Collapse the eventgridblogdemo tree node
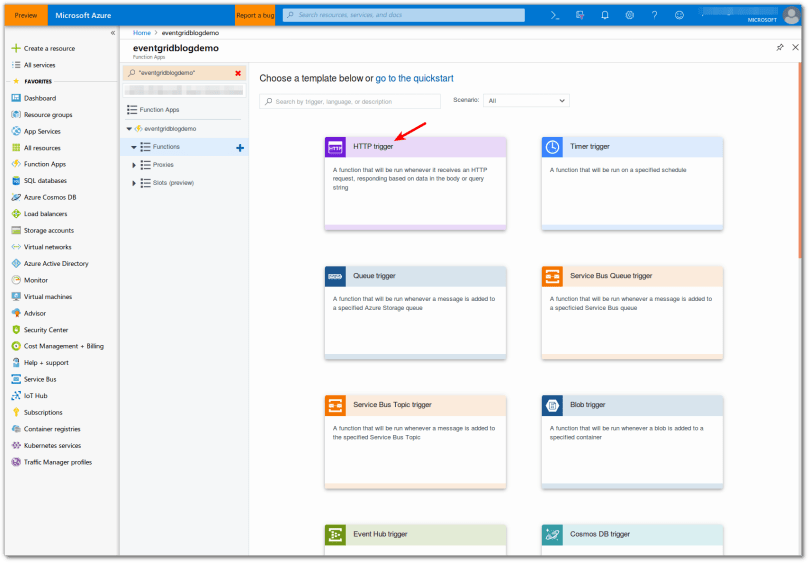The image size is (809, 563). (128, 129)
